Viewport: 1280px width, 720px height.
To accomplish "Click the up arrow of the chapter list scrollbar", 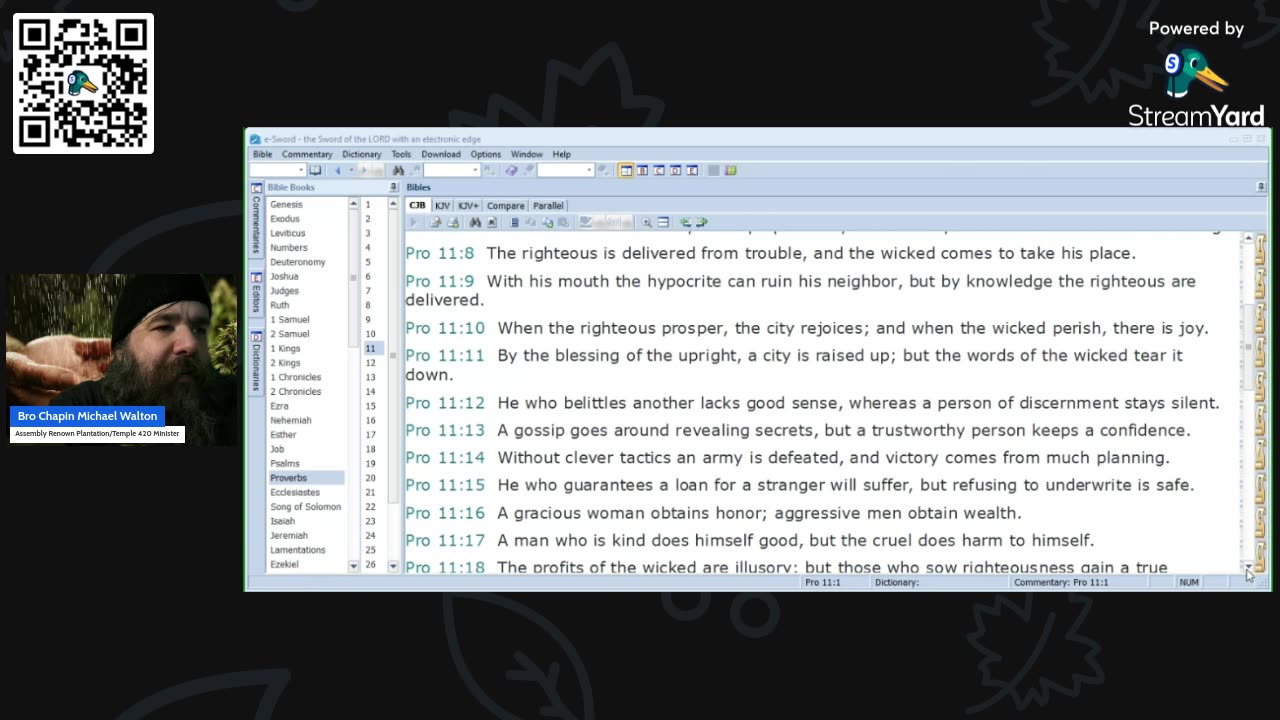I will (392, 204).
